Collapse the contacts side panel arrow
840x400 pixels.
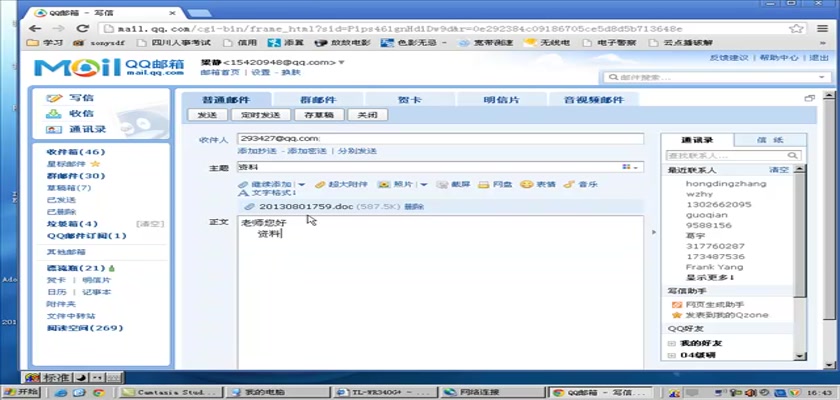tap(653, 232)
